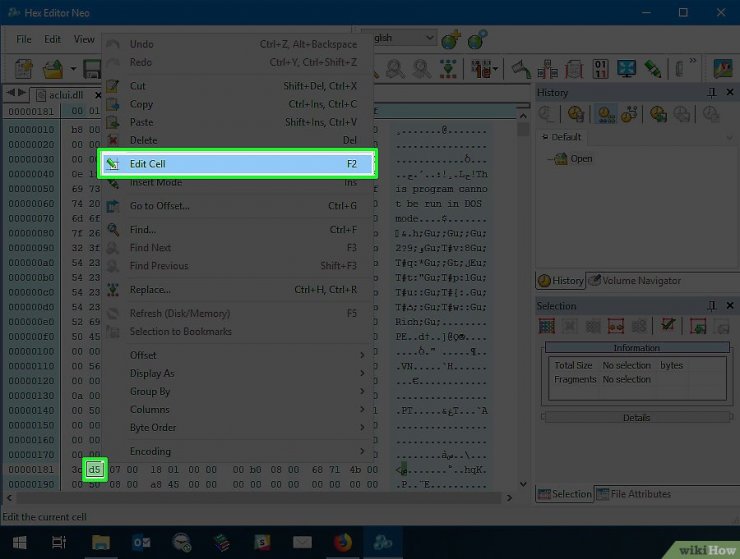740x559 pixels.
Task: Click Copy in the Edit menu
Action: tap(237, 104)
